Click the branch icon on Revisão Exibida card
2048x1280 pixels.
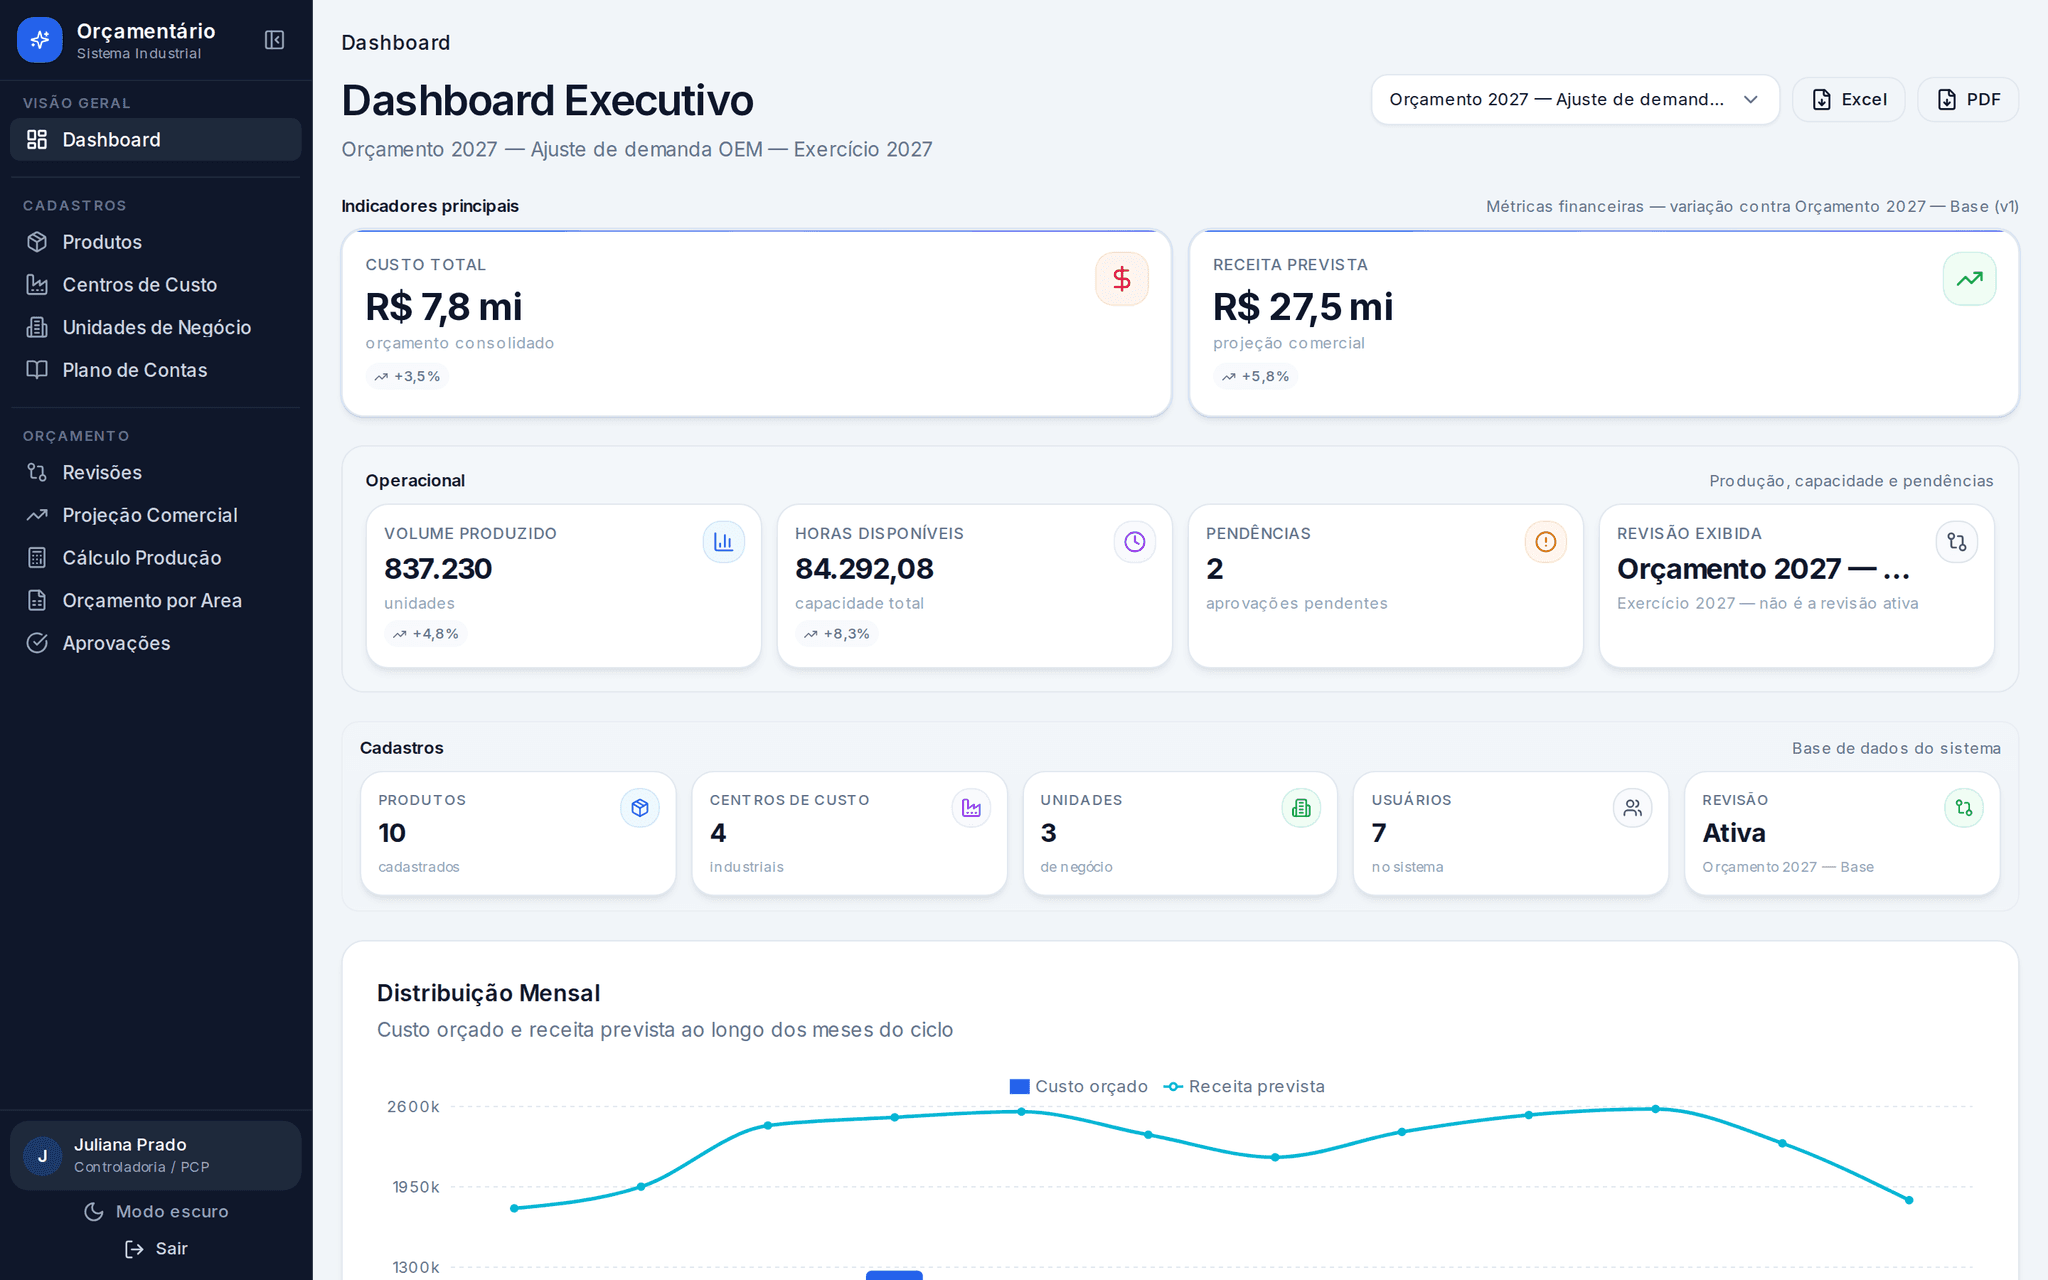[1956, 542]
